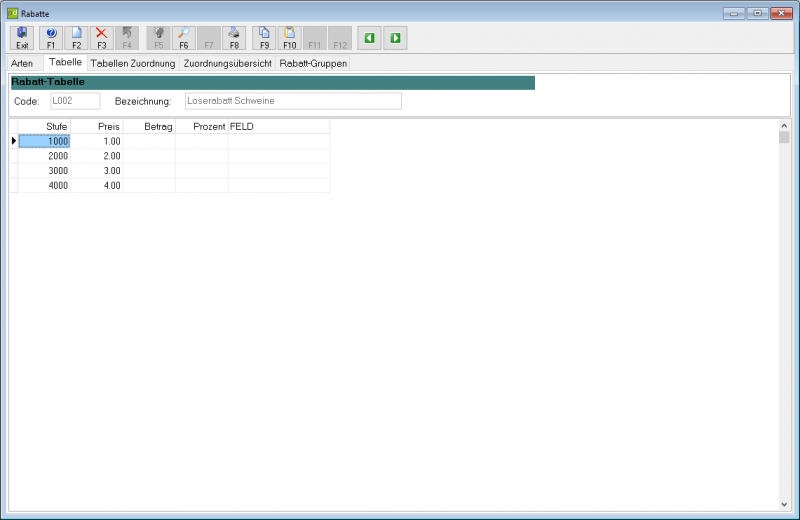Minimize the Rabatte window
Viewport: 800px width, 520px height.
(x=734, y=13)
